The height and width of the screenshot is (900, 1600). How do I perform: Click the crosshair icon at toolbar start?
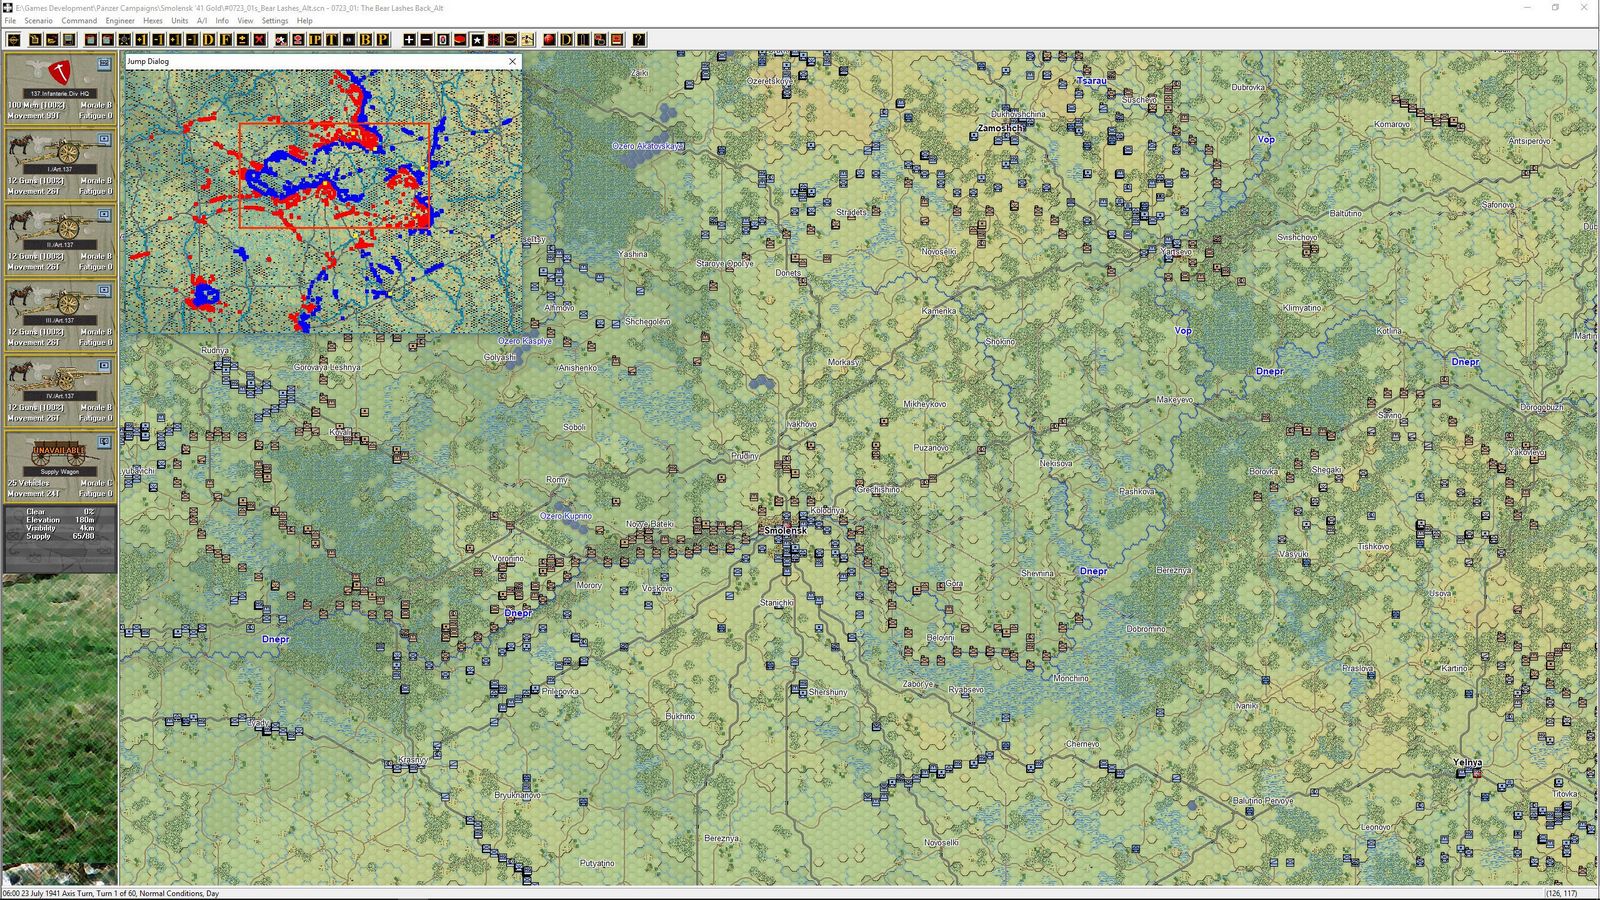click(13, 40)
